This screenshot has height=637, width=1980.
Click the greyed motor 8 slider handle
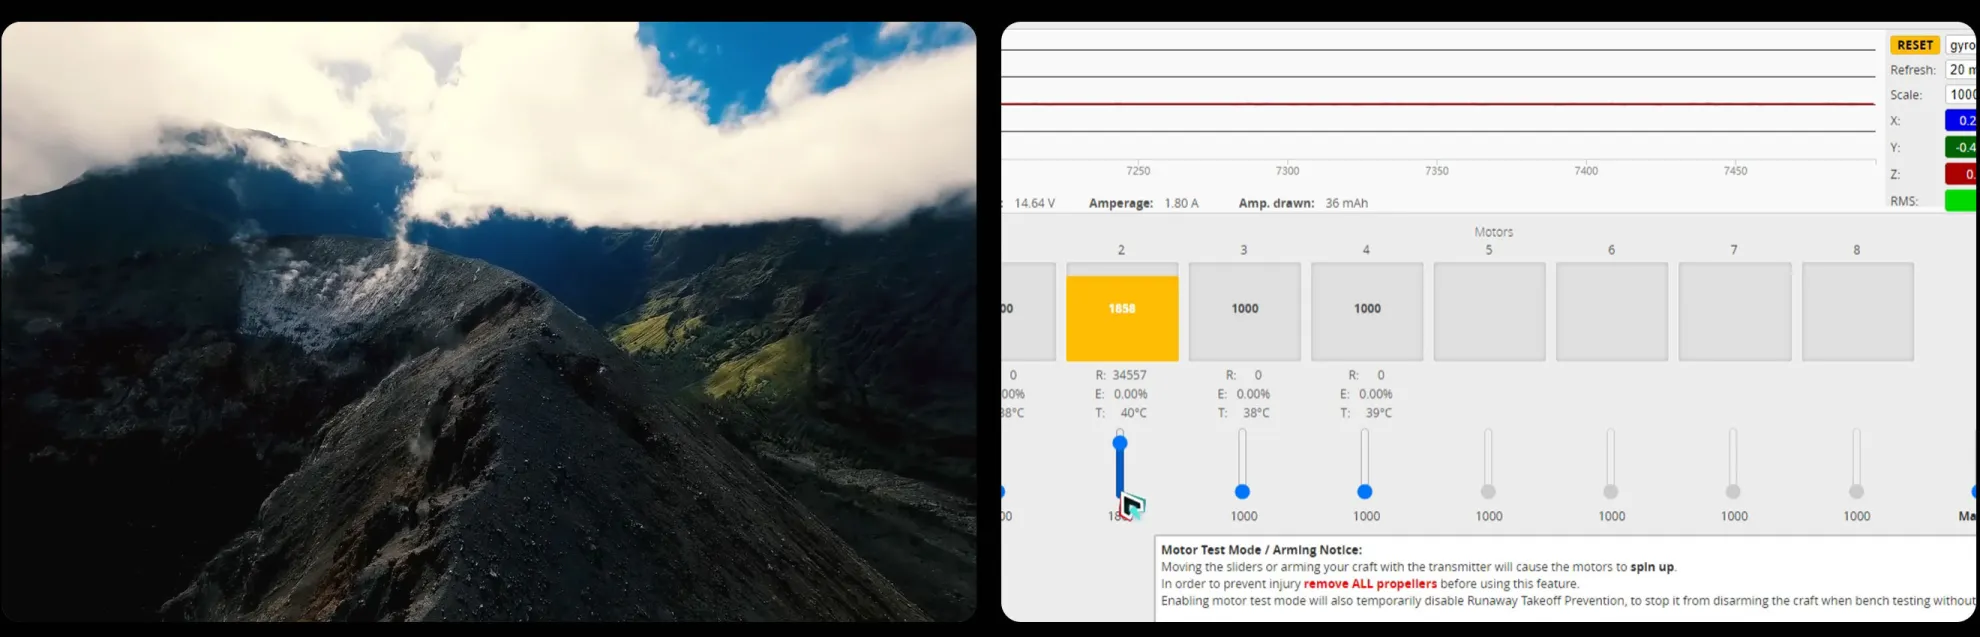(1856, 492)
